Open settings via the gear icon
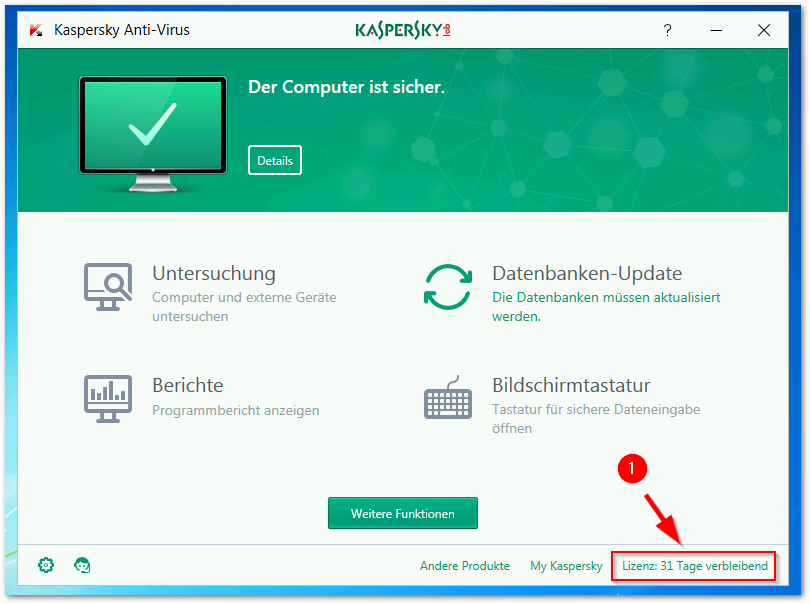 pos(46,565)
